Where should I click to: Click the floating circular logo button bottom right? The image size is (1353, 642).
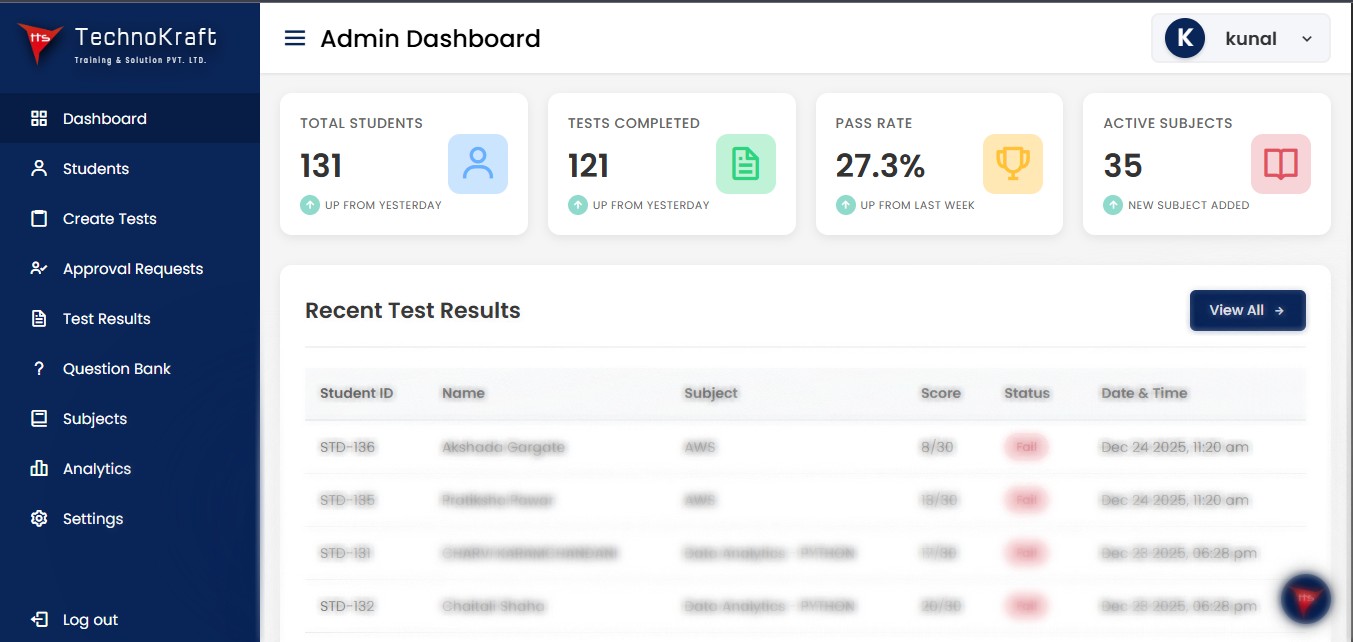point(1303,599)
